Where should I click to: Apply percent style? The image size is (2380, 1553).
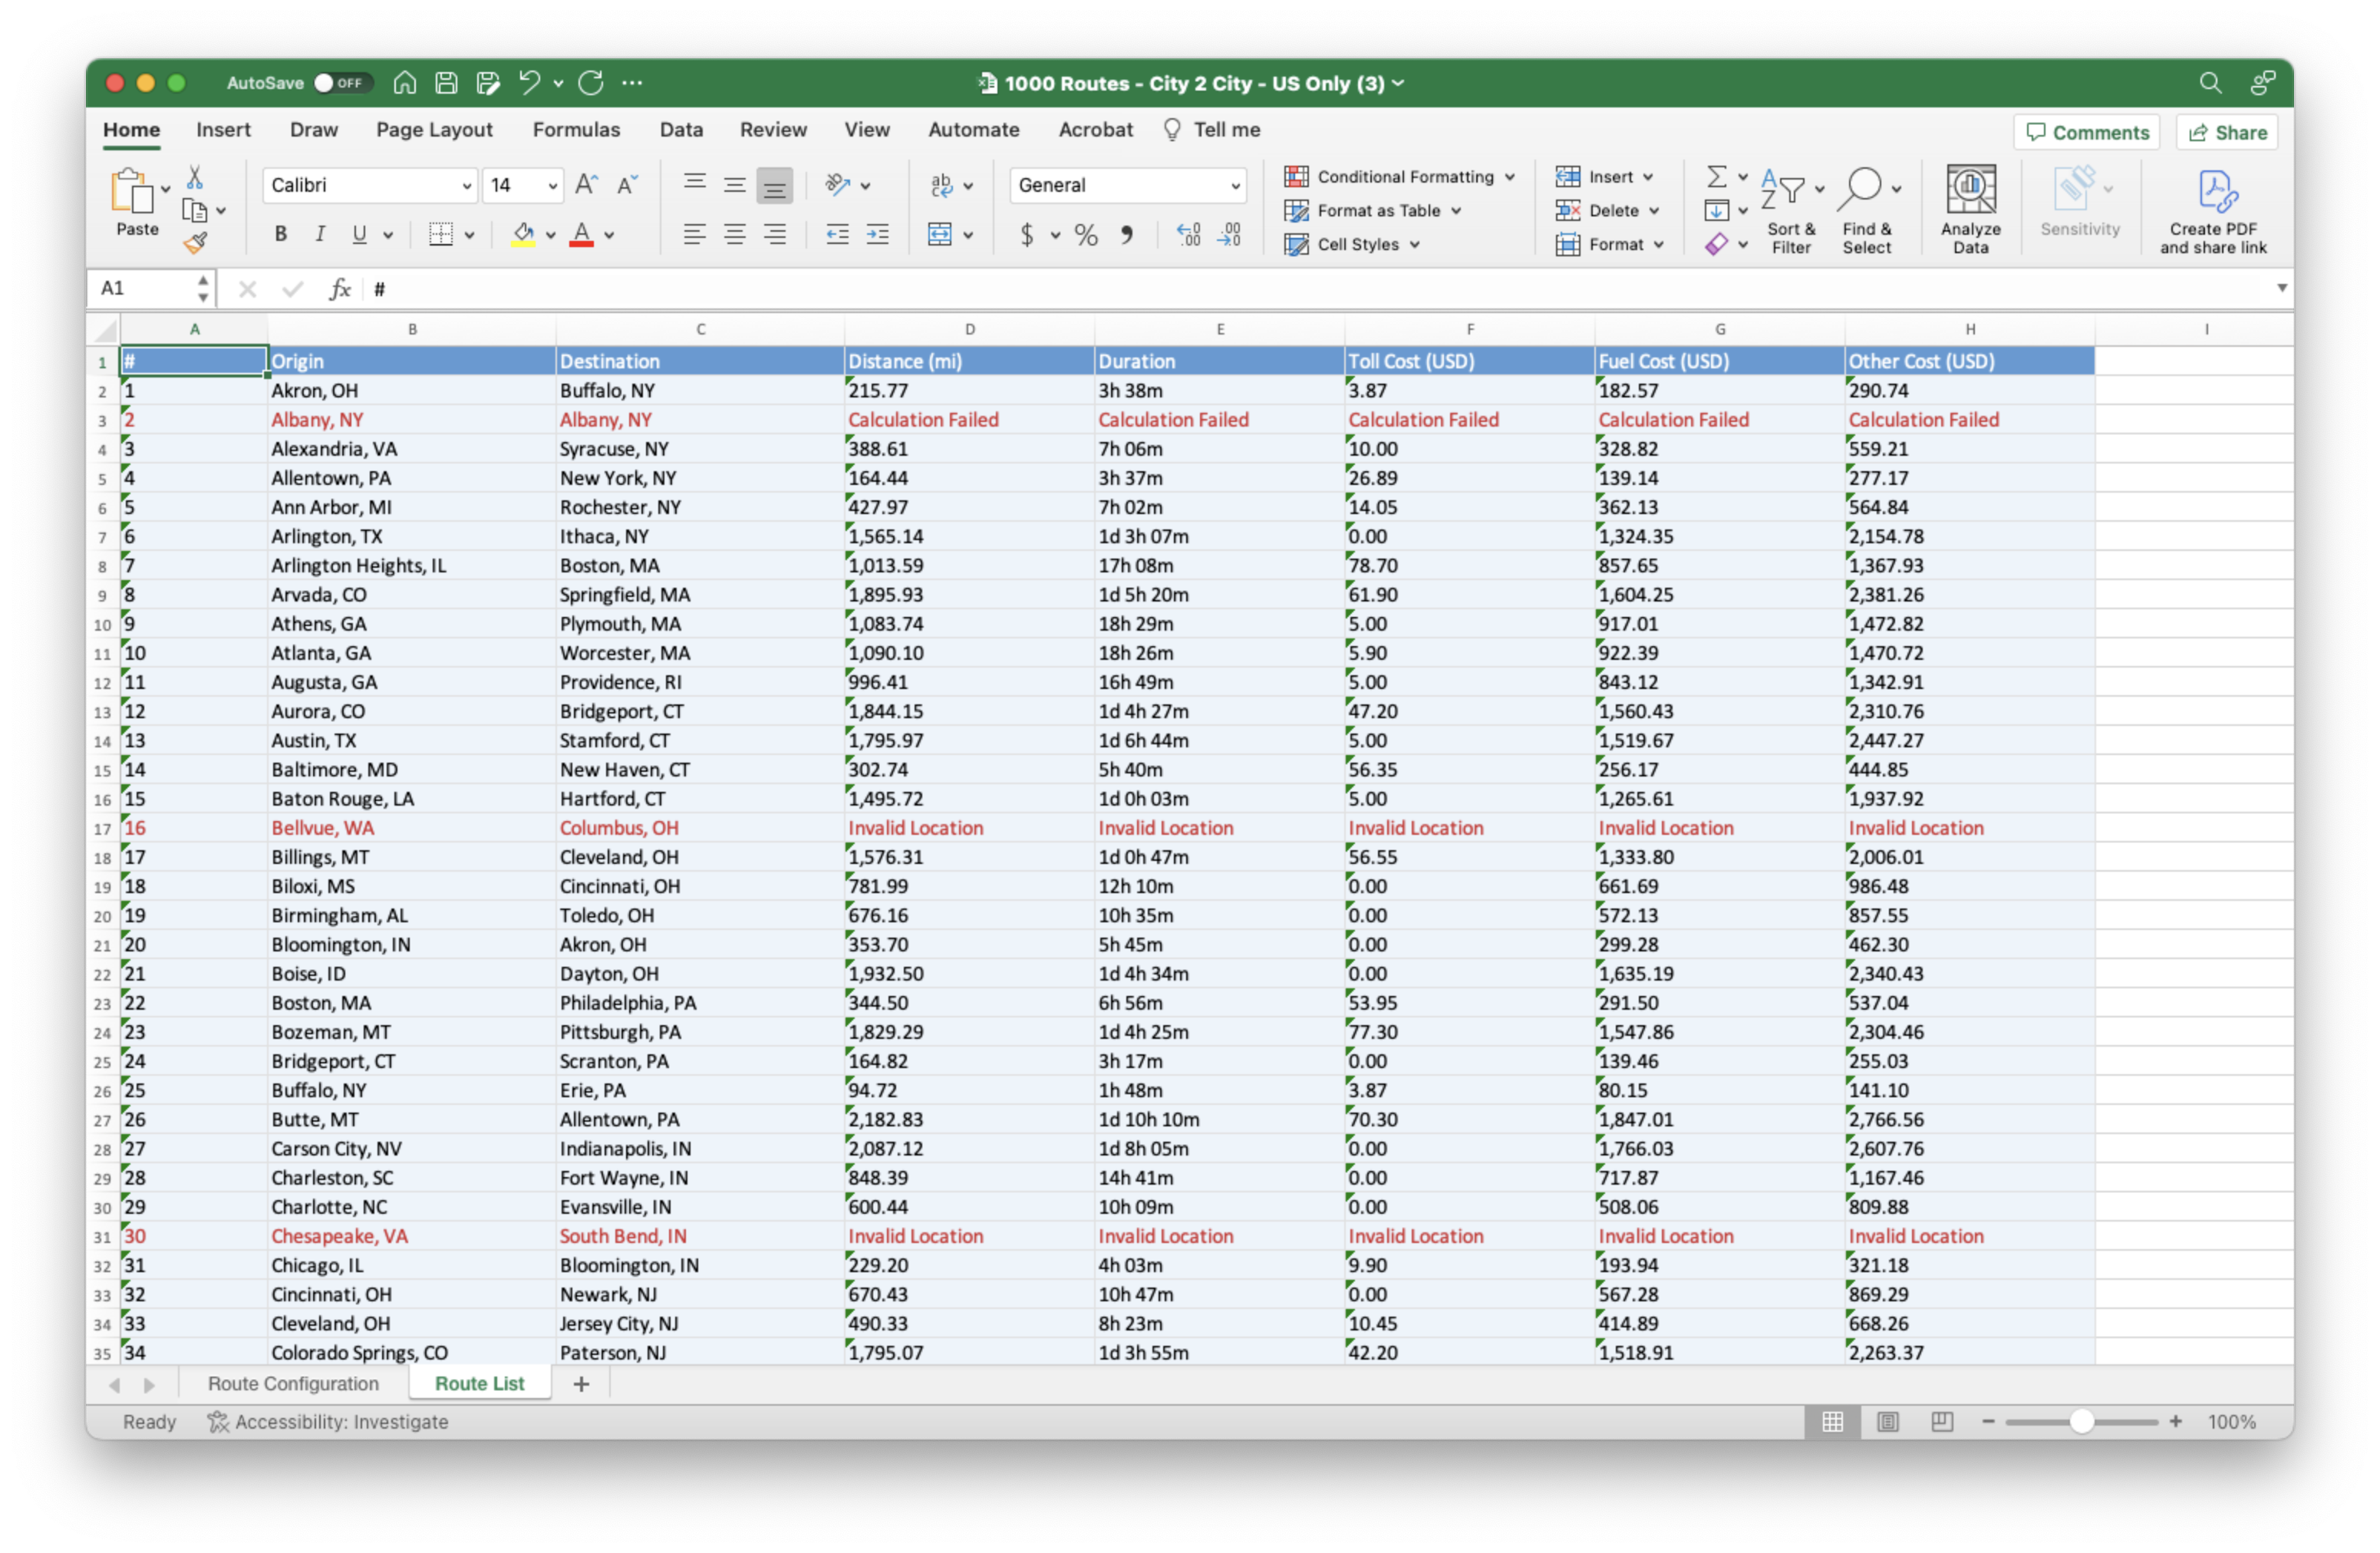(1086, 235)
